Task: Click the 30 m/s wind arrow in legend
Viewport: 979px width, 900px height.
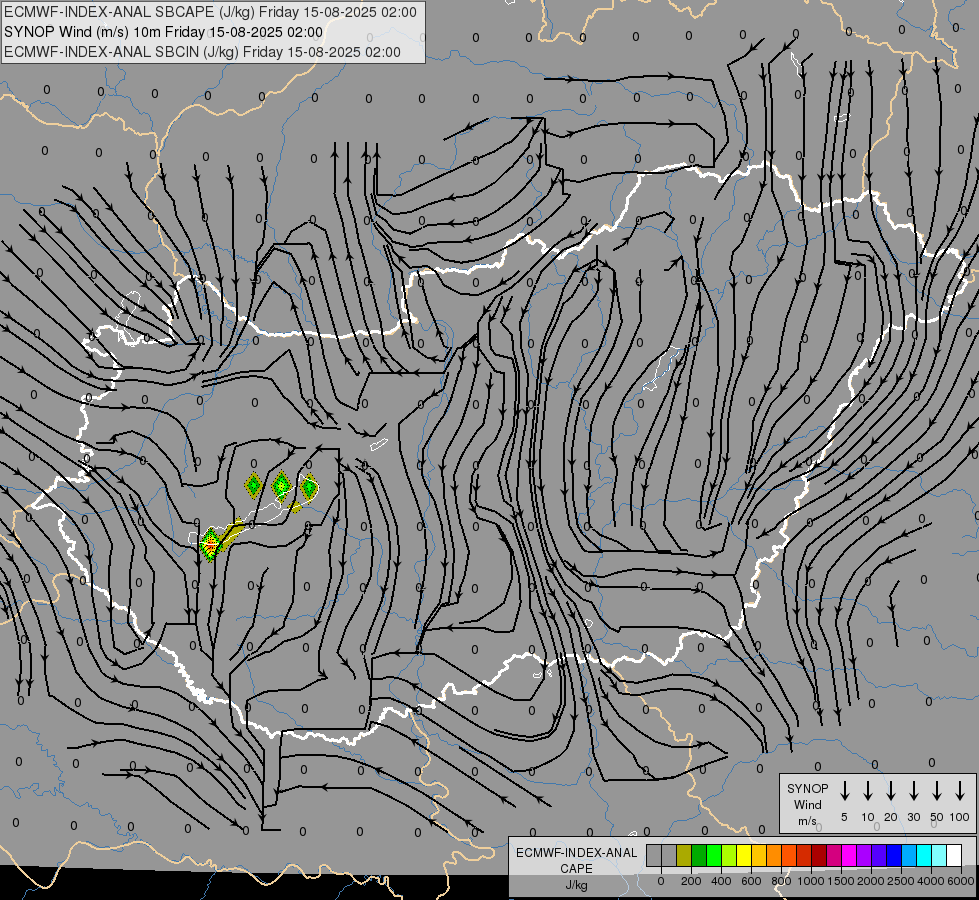Action: pos(913,791)
